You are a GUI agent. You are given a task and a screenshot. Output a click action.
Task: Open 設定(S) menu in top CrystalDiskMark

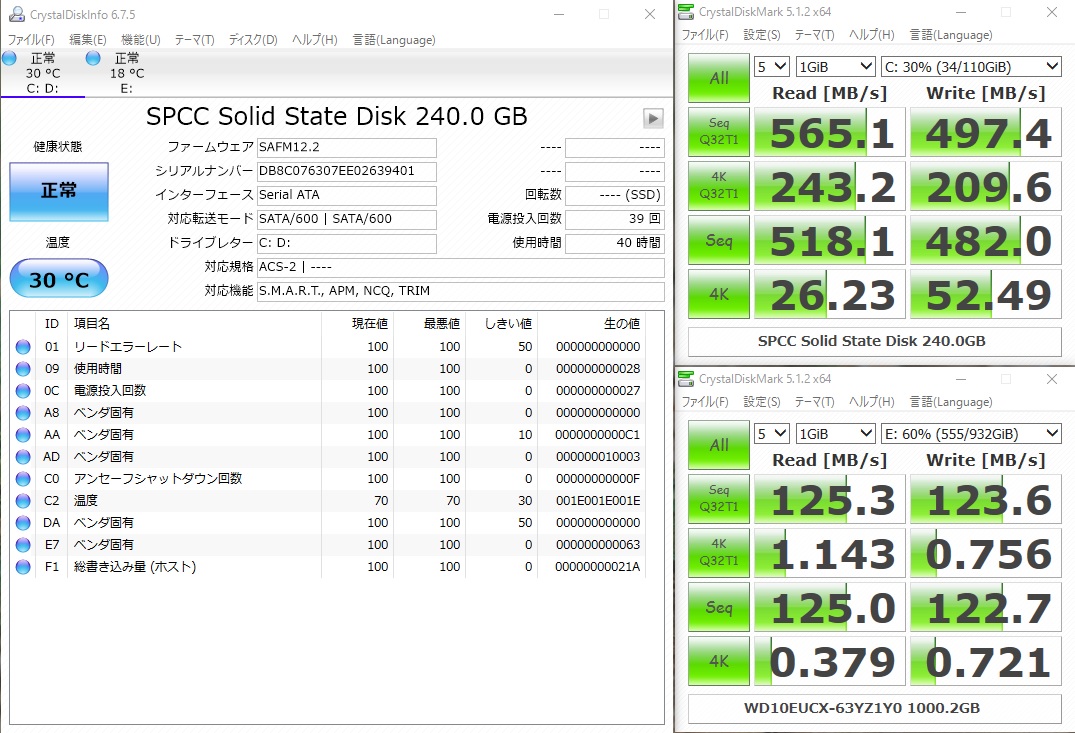coord(762,35)
